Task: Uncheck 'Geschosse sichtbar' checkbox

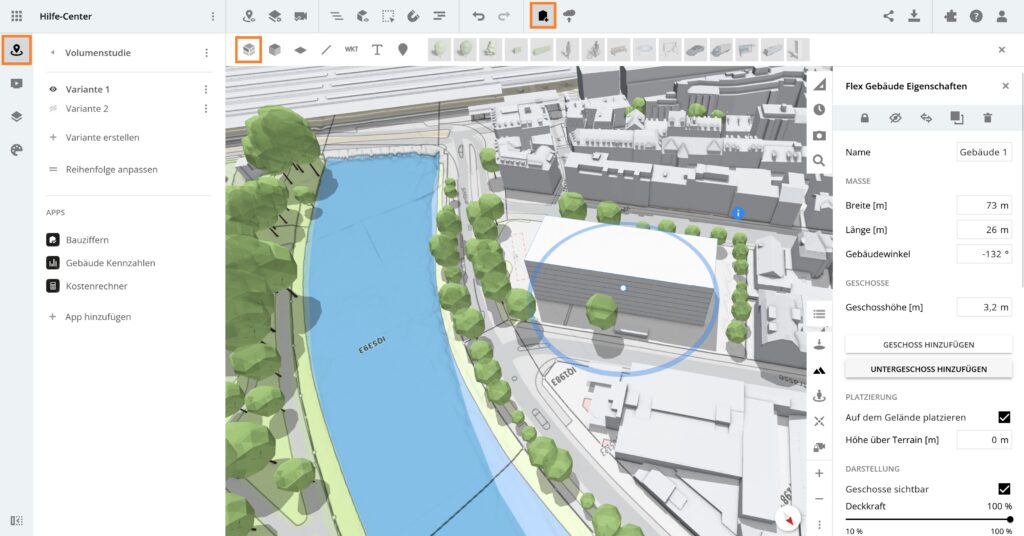Action: pyautogui.click(x=1004, y=489)
